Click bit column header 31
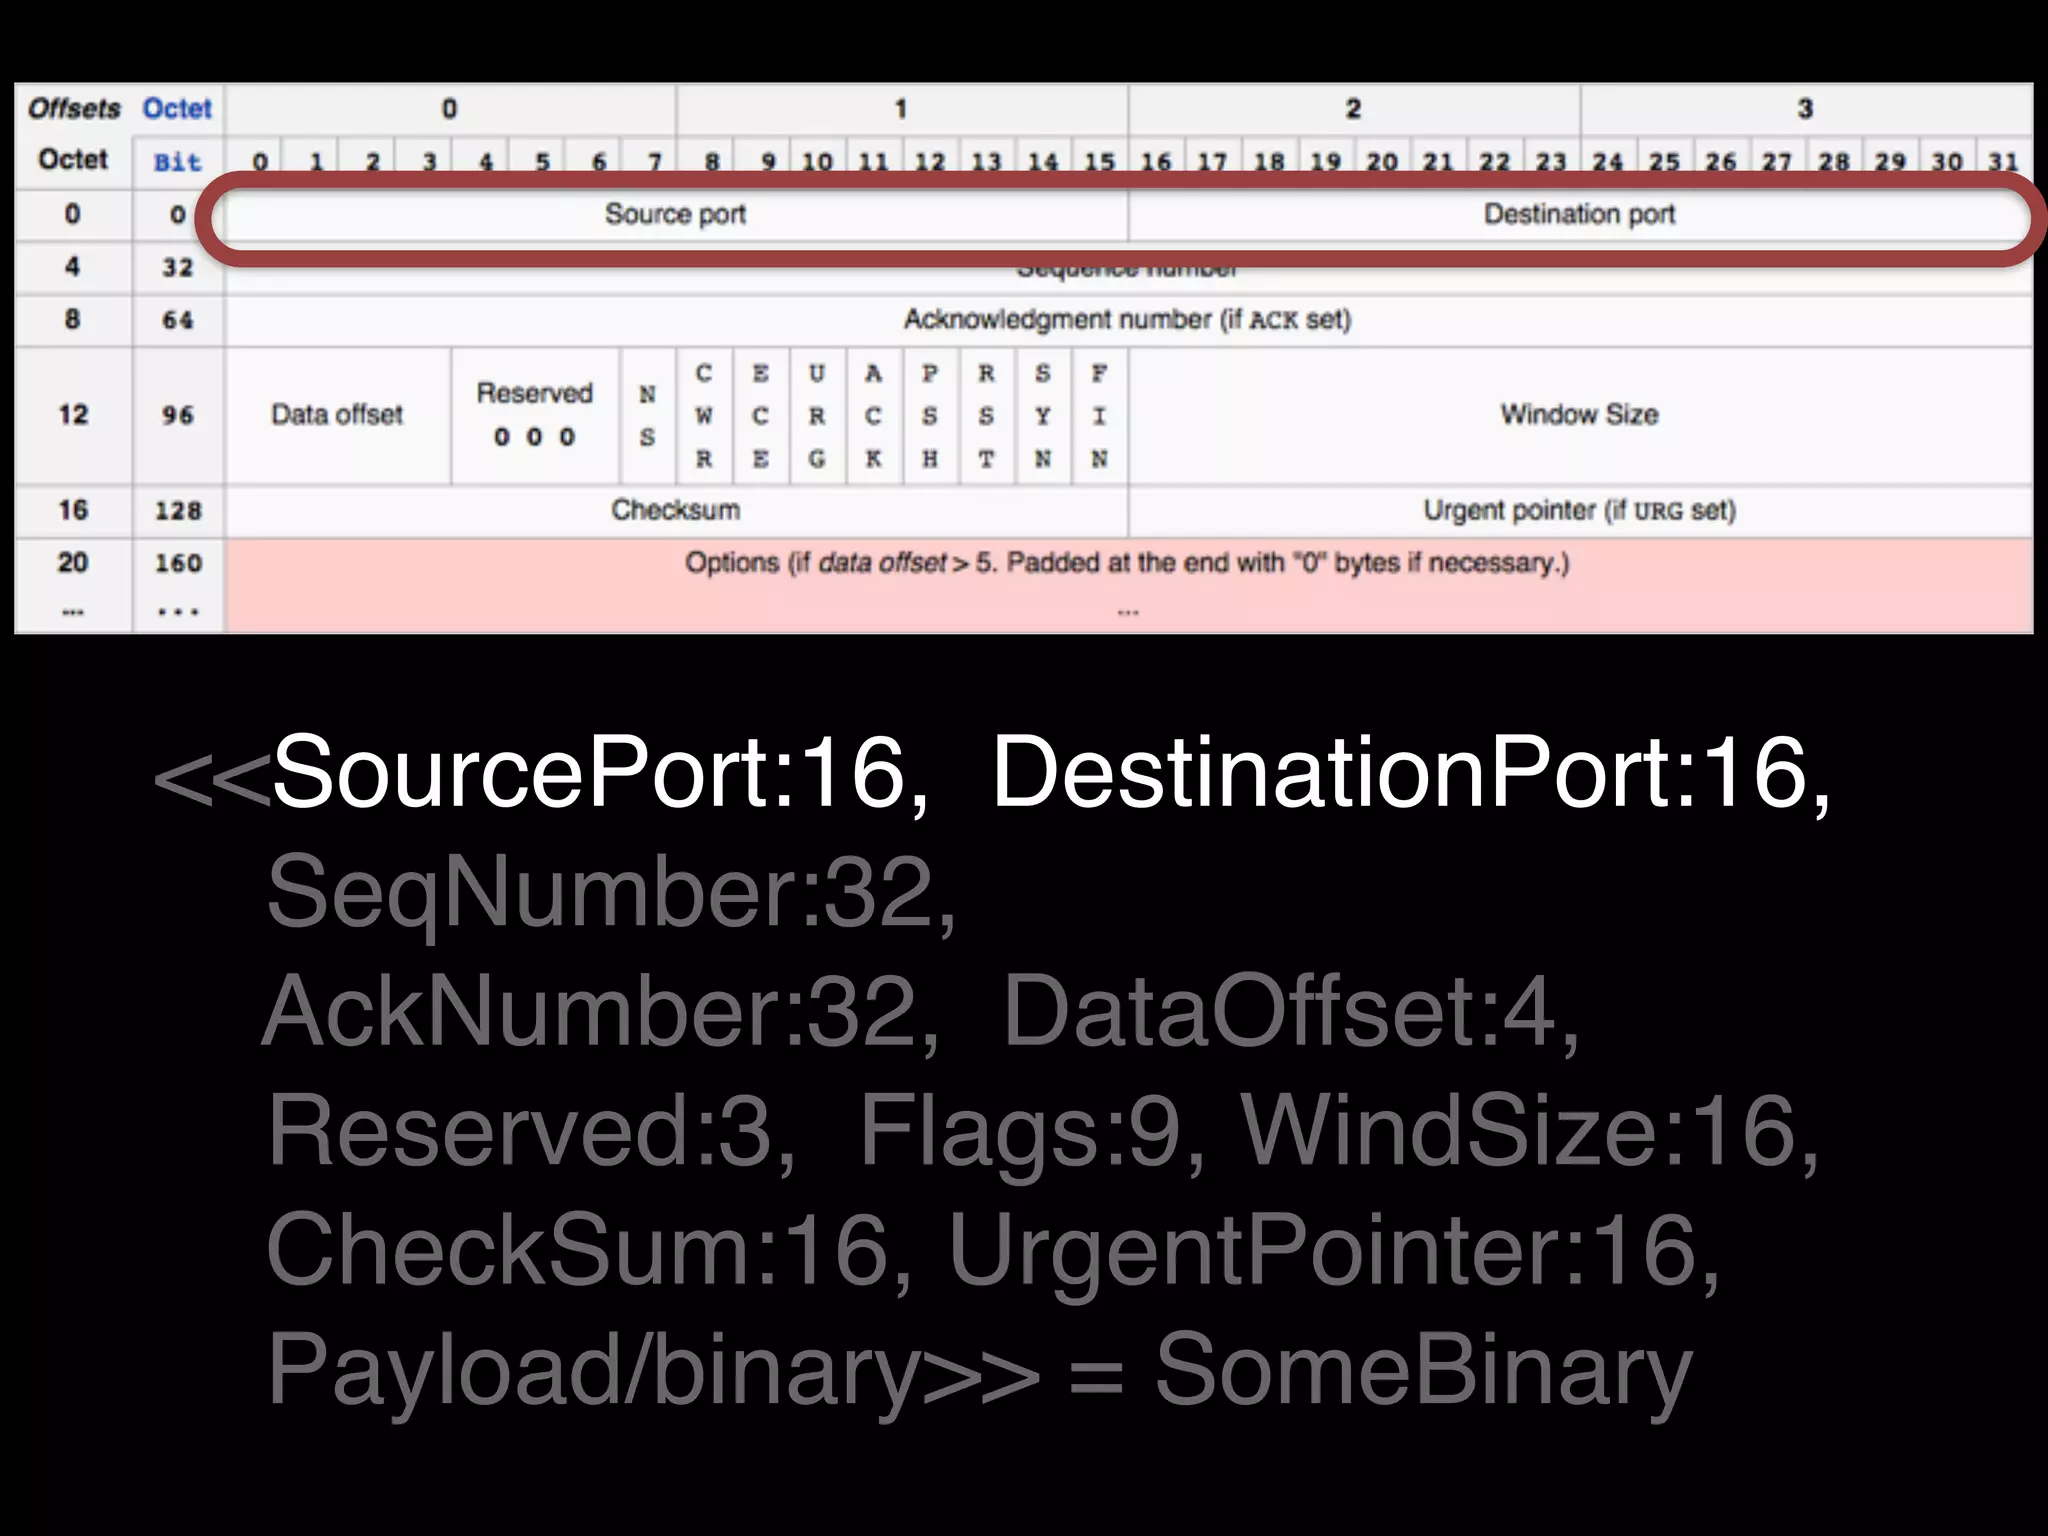The image size is (2048, 1536). point(2003,162)
